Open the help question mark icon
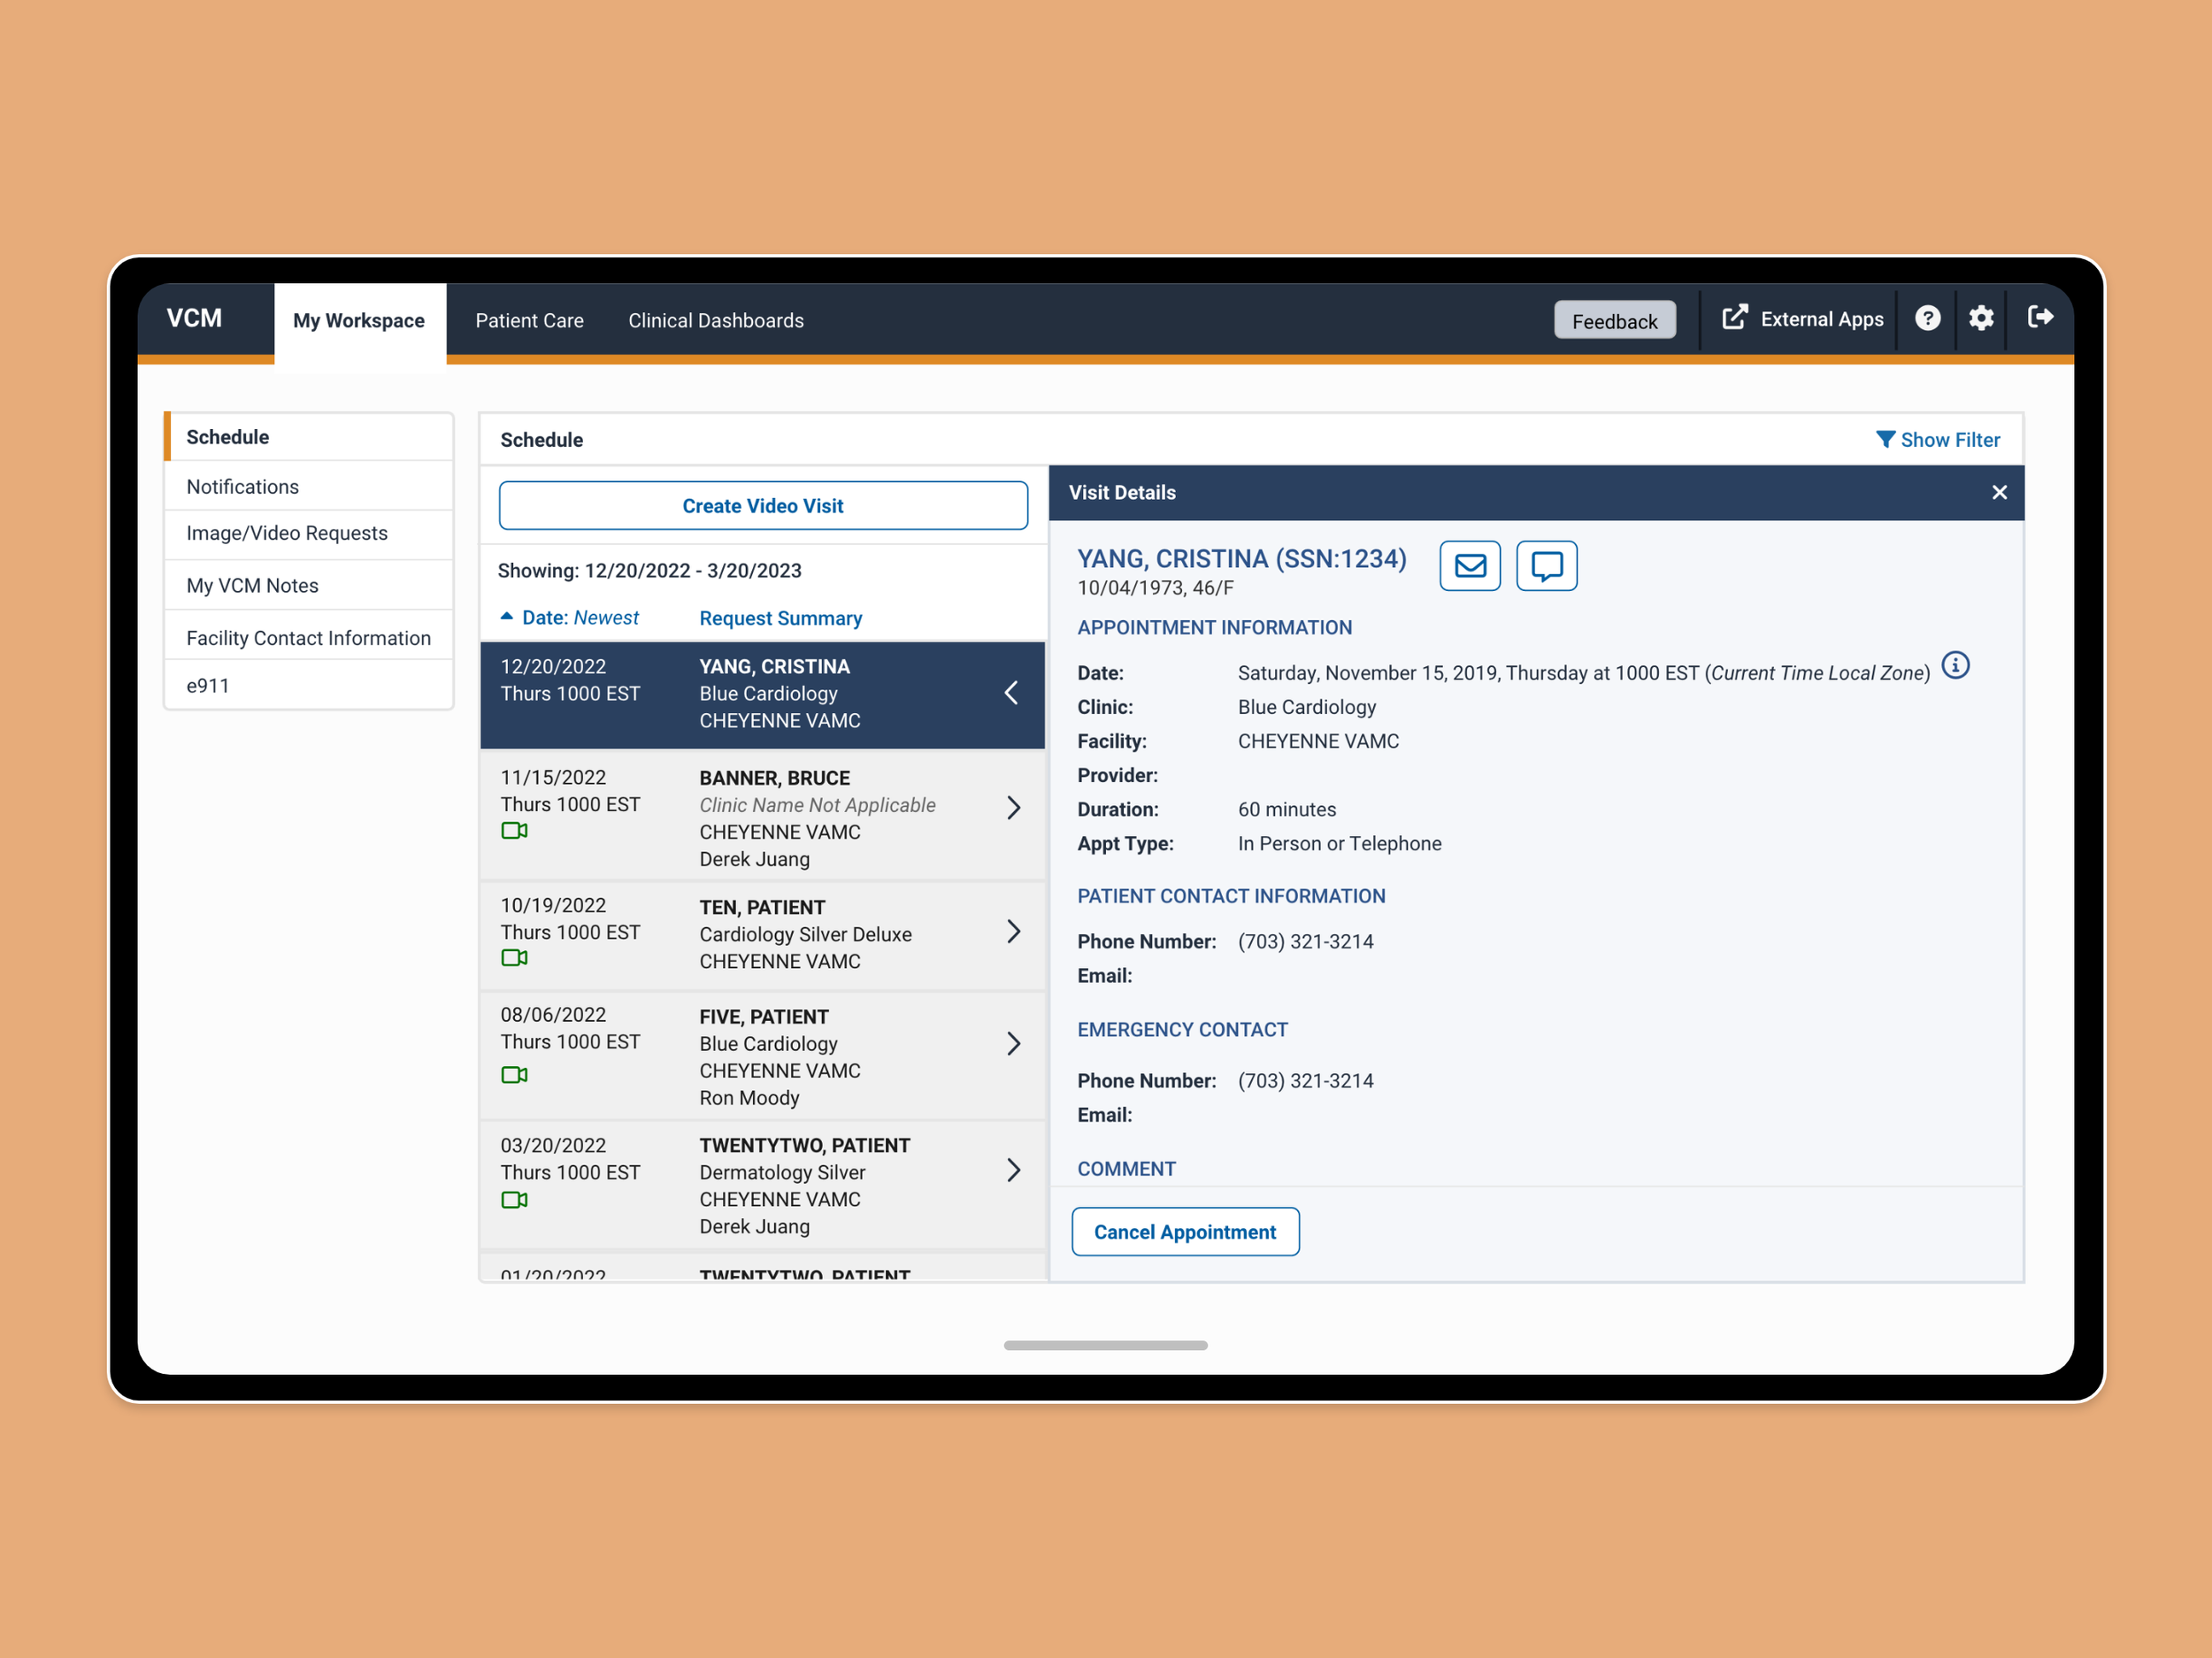 1926,318
